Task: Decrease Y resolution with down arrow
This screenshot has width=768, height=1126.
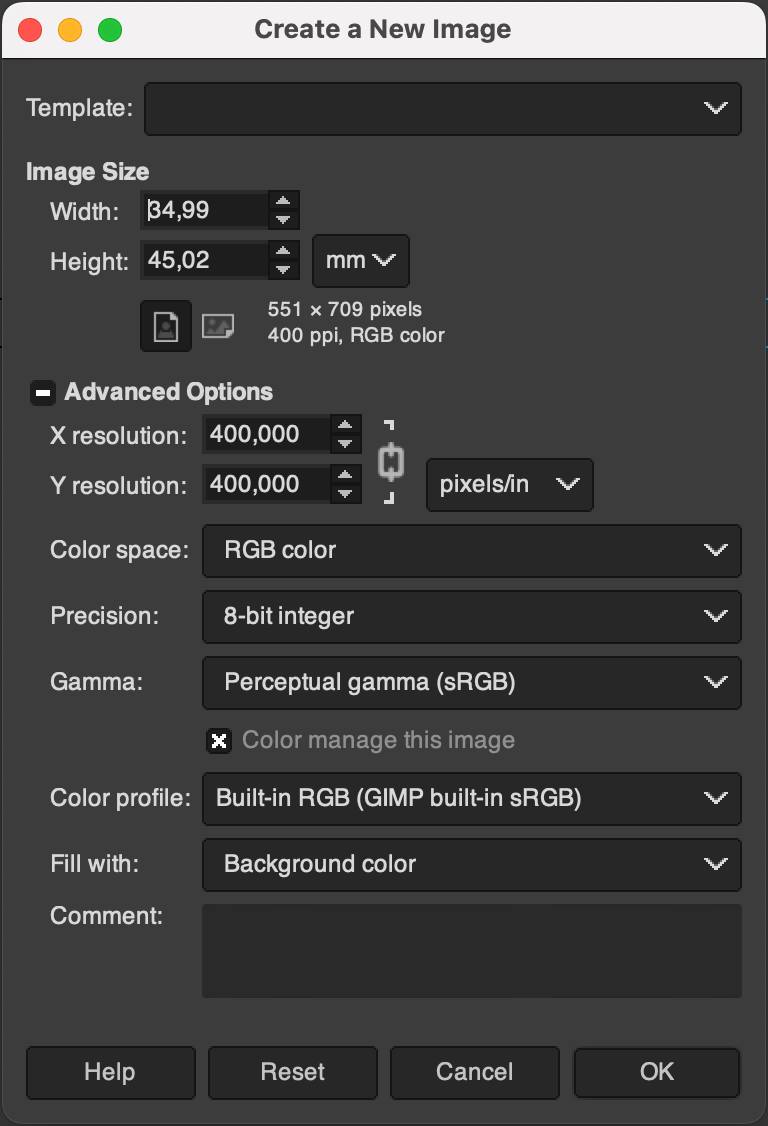Action: coord(346,493)
